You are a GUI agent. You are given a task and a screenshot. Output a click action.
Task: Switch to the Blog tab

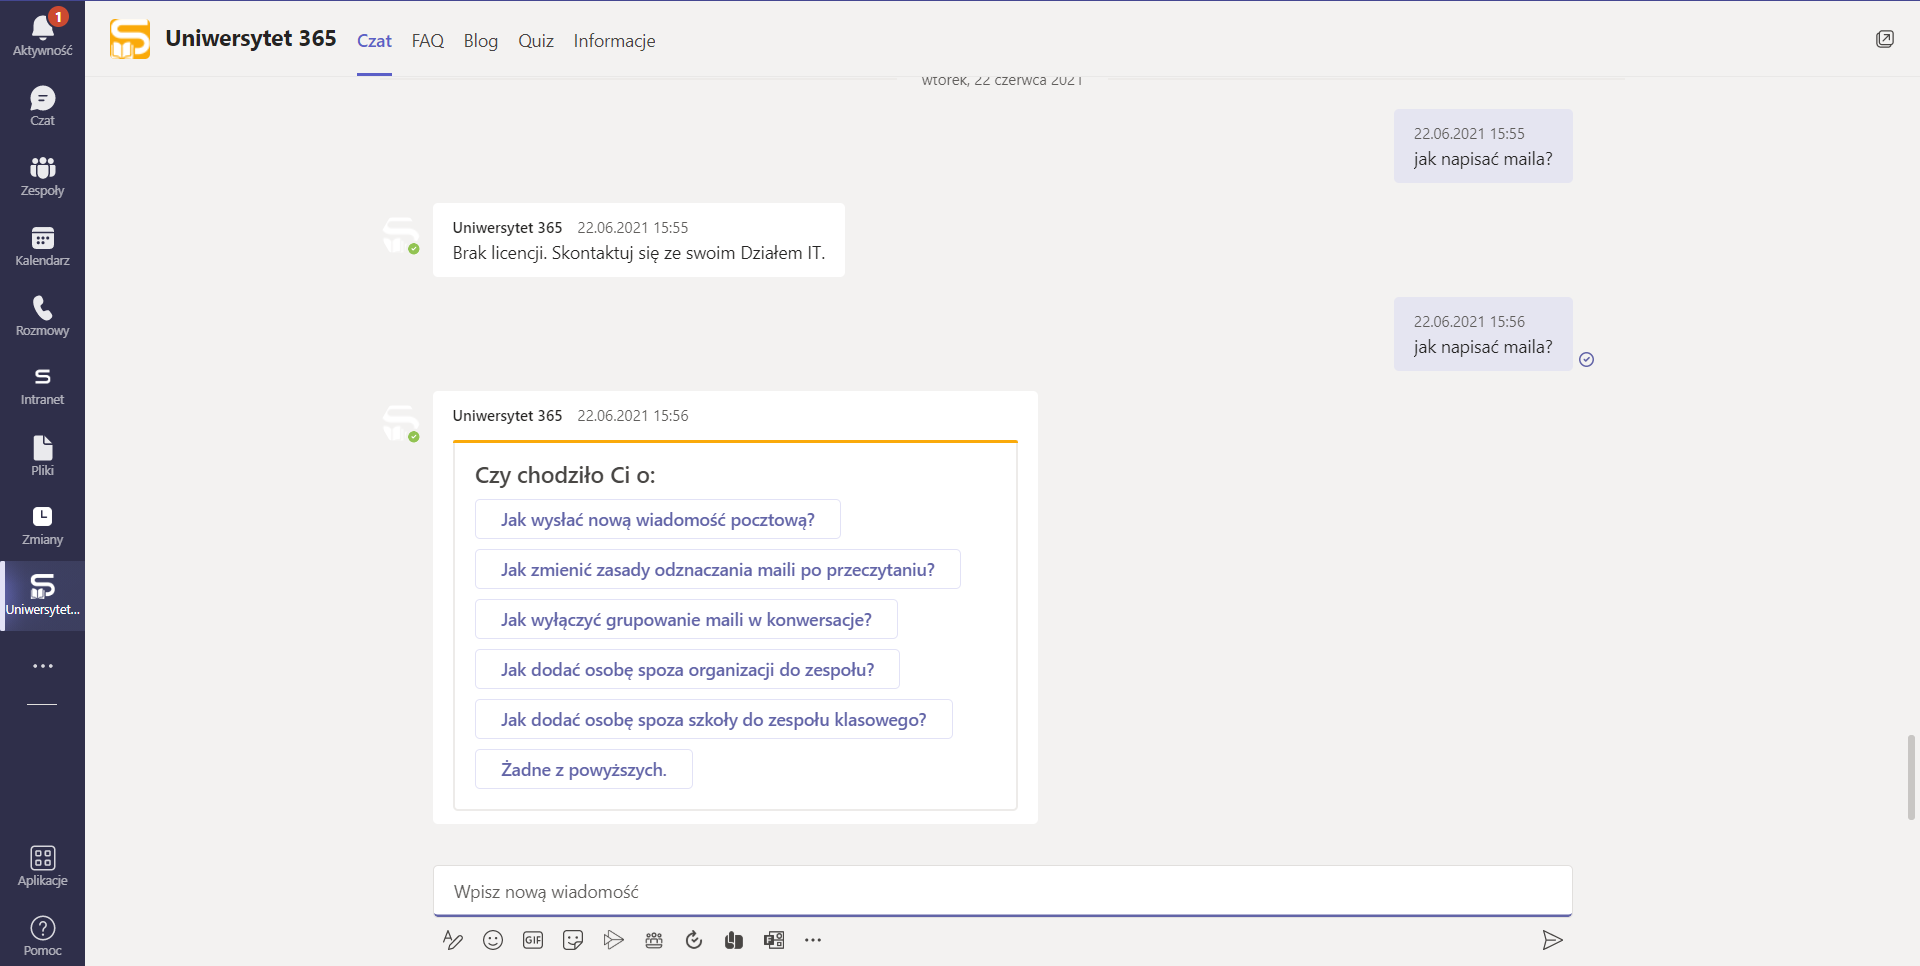point(481,41)
